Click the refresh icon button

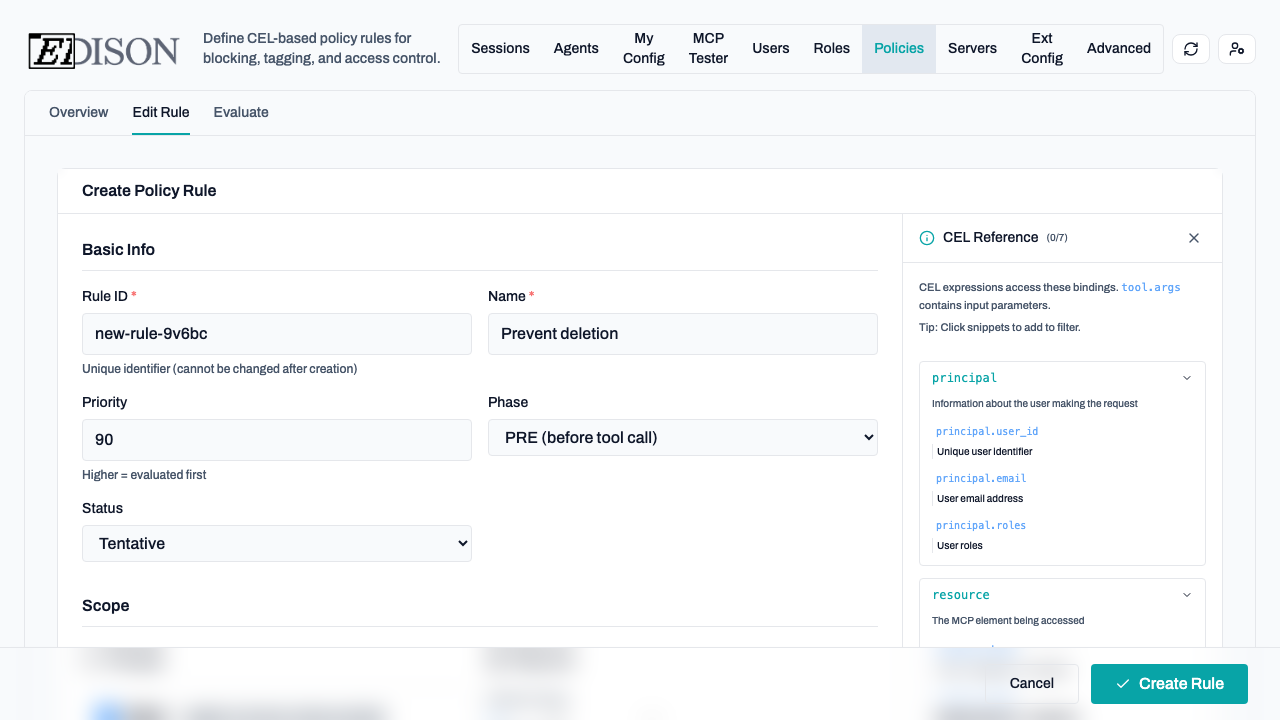tap(1190, 49)
